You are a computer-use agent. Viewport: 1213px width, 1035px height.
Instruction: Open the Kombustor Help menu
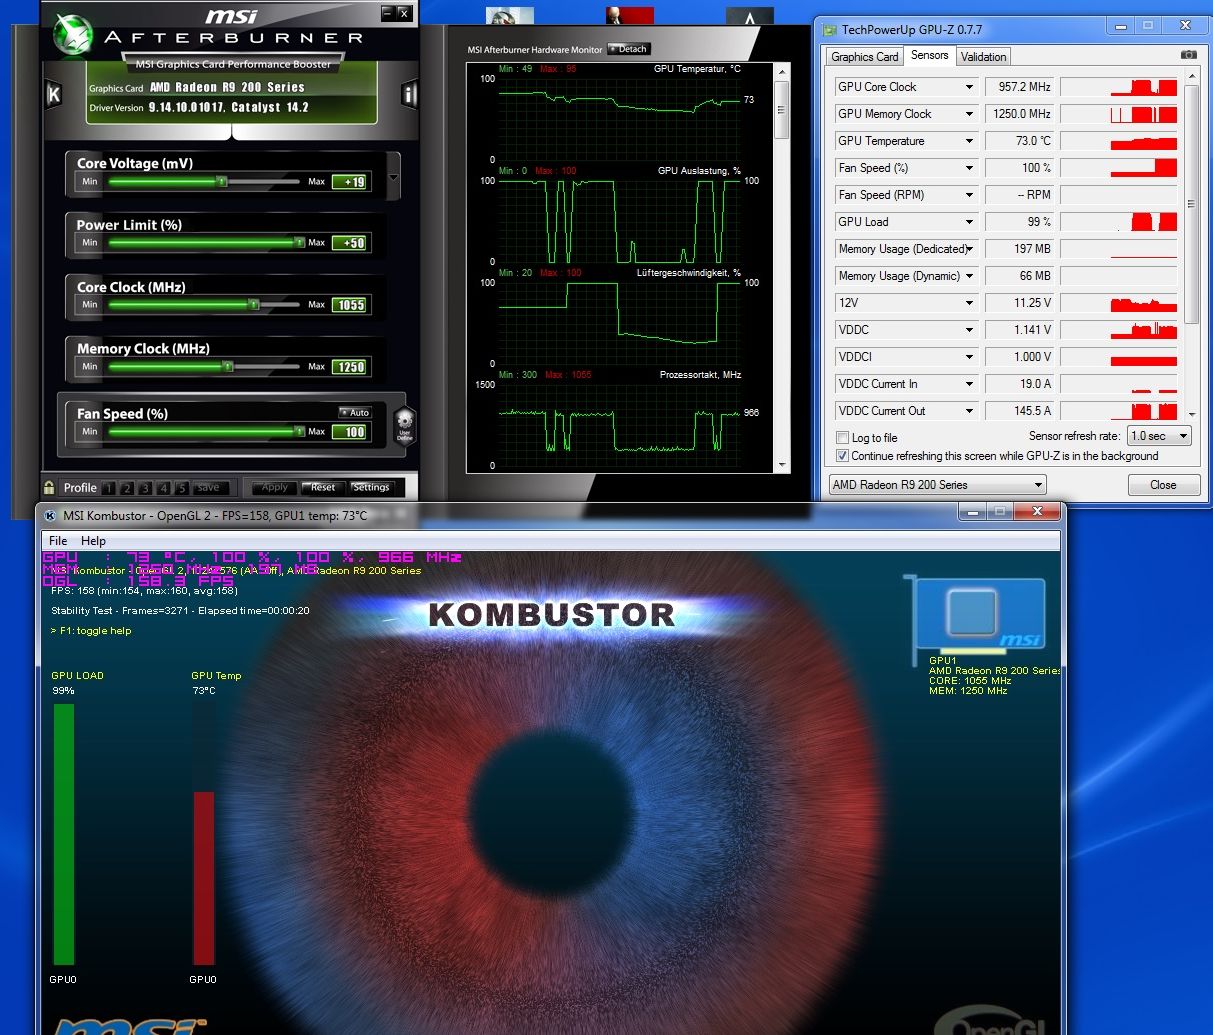tap(93, 540)
